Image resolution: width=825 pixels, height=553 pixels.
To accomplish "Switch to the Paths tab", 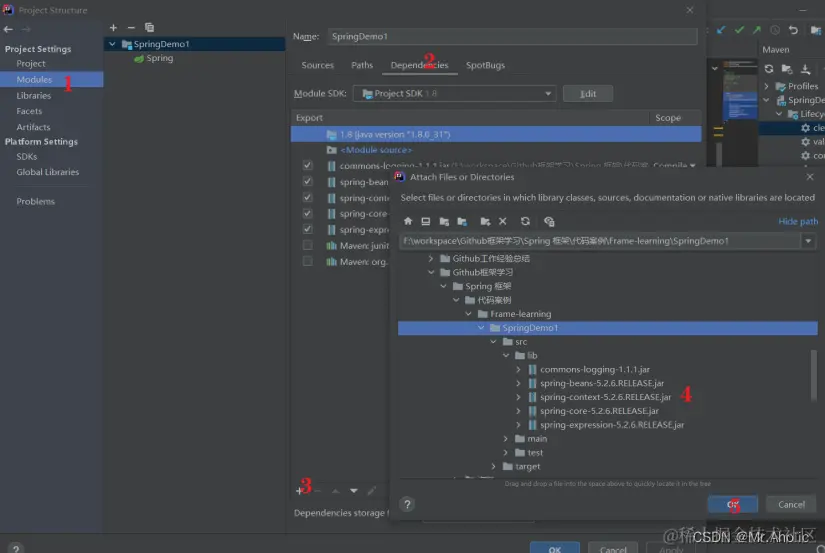I will (362, 65).
